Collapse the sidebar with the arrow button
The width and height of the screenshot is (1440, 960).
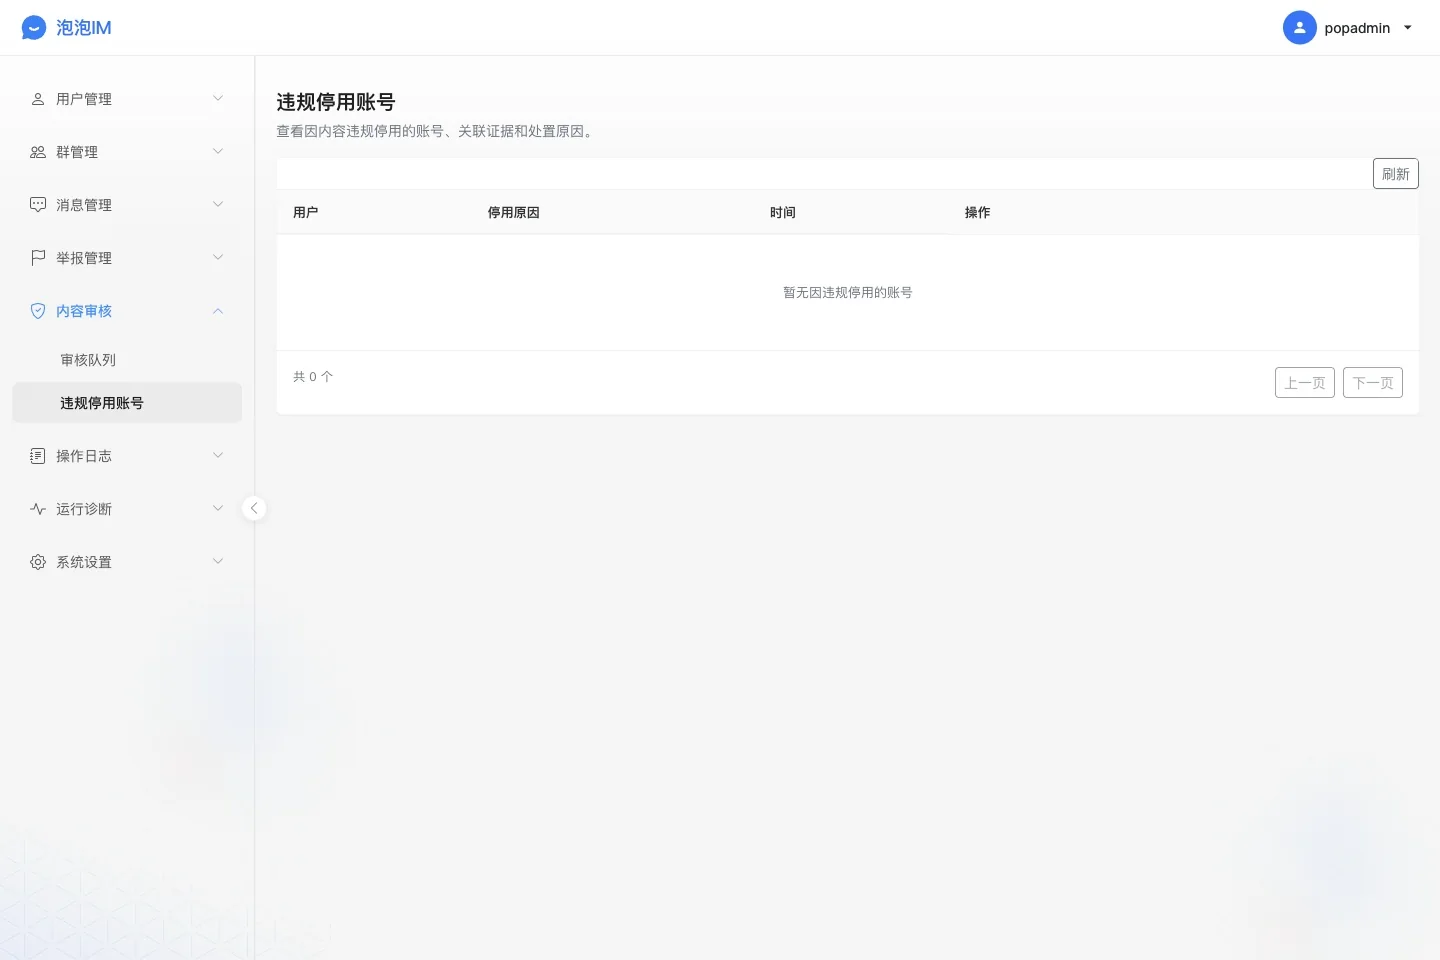(254, 508)
